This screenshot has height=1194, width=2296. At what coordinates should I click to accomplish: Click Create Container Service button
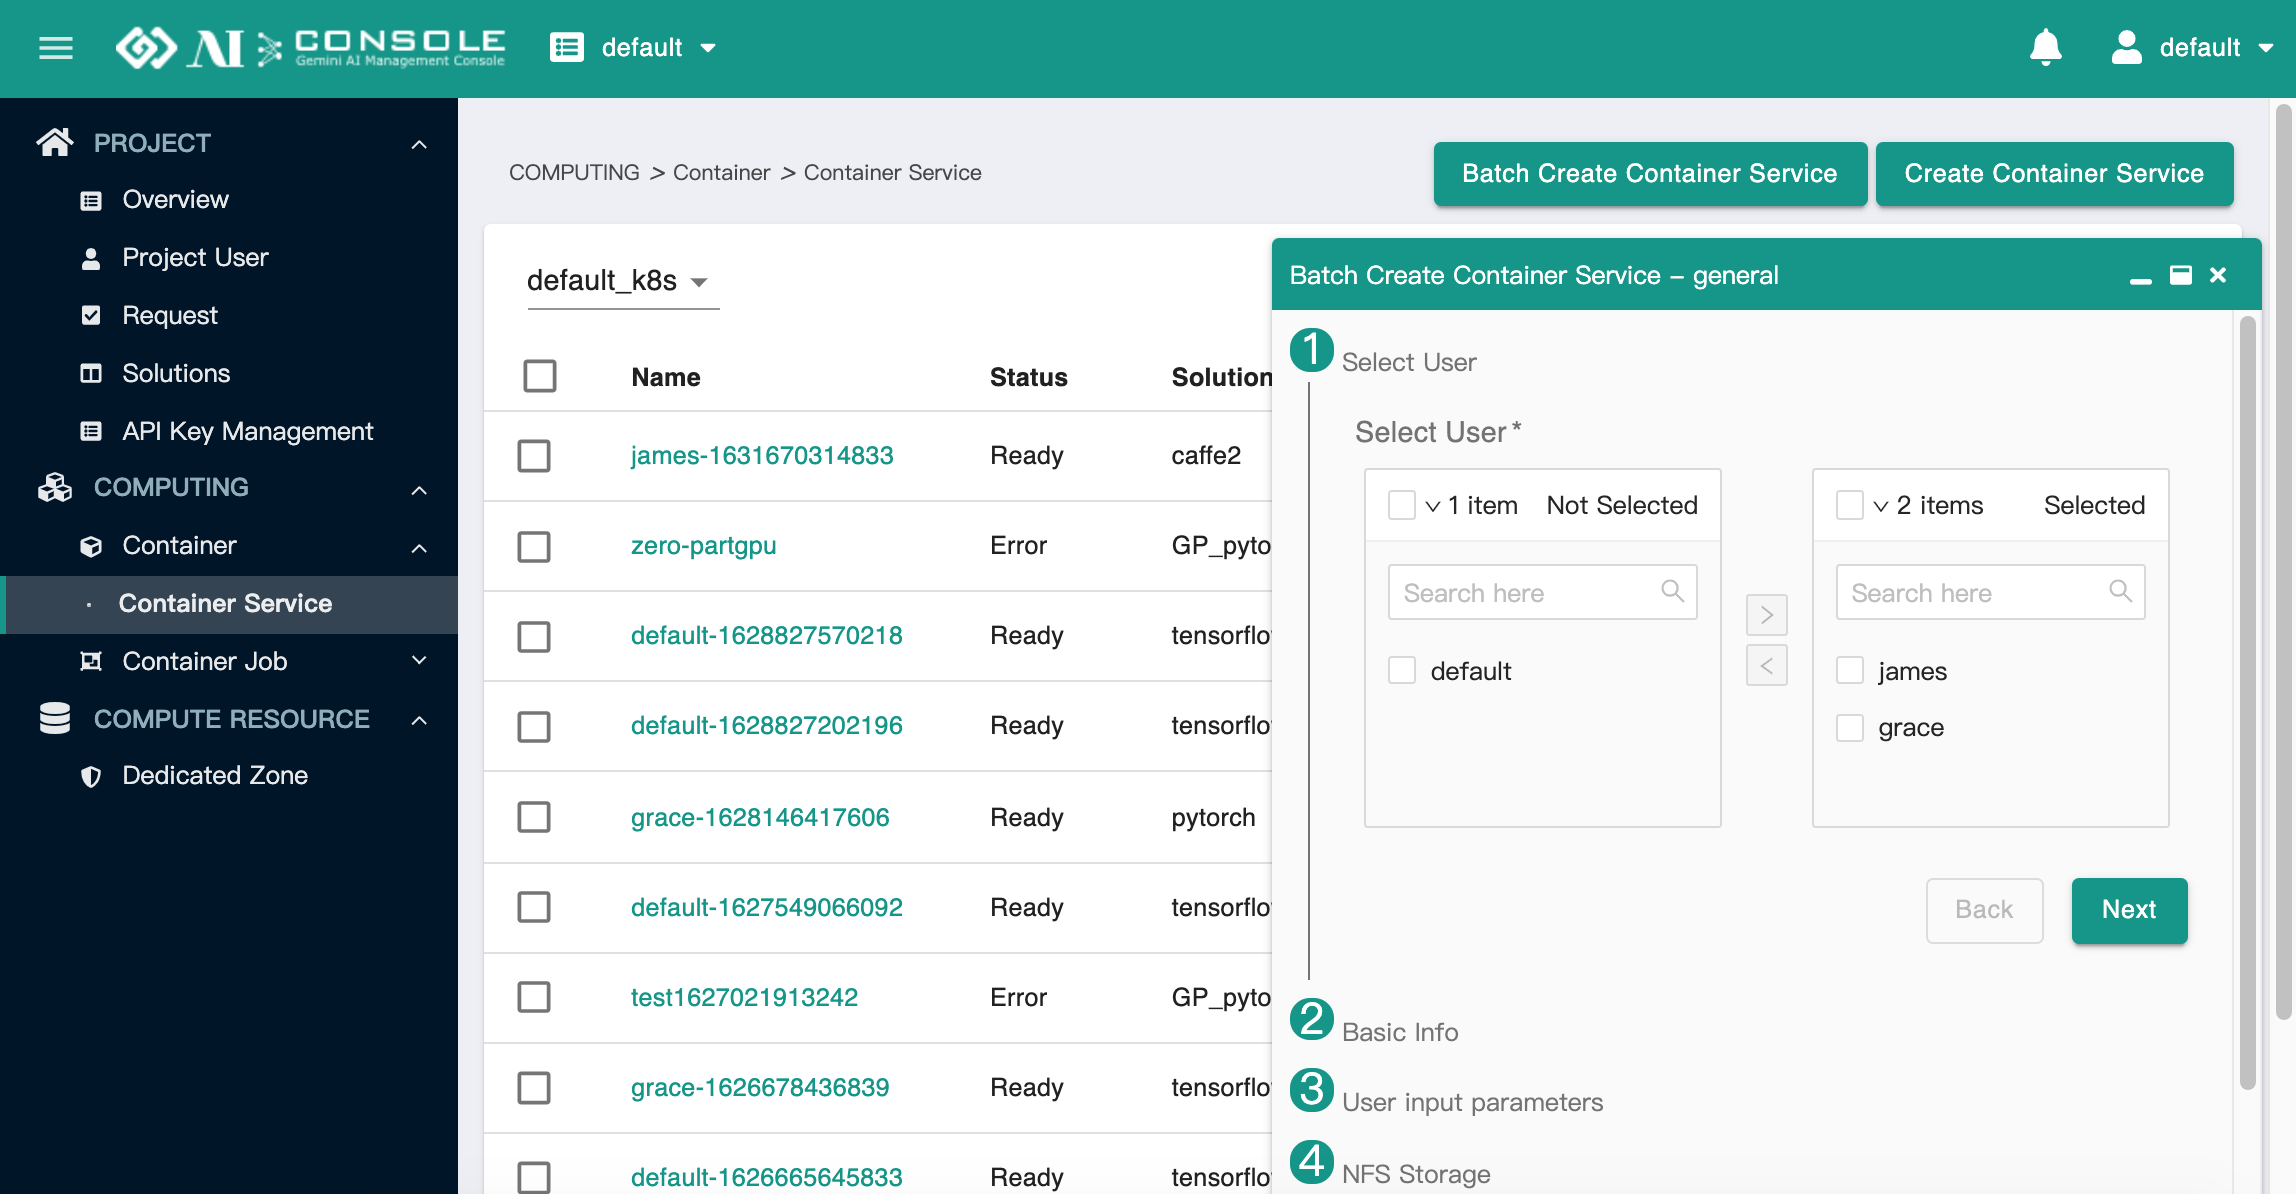point(2054,174)
